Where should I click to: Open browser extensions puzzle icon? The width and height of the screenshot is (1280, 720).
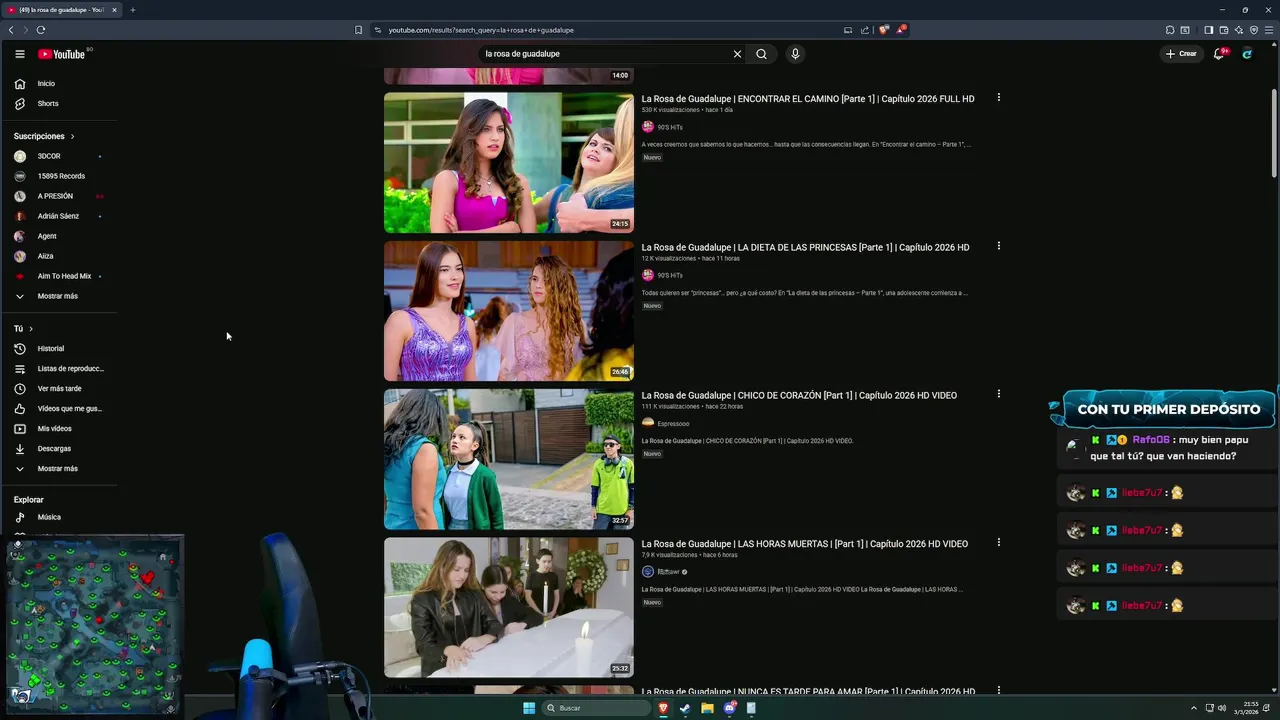(1170, 30)
